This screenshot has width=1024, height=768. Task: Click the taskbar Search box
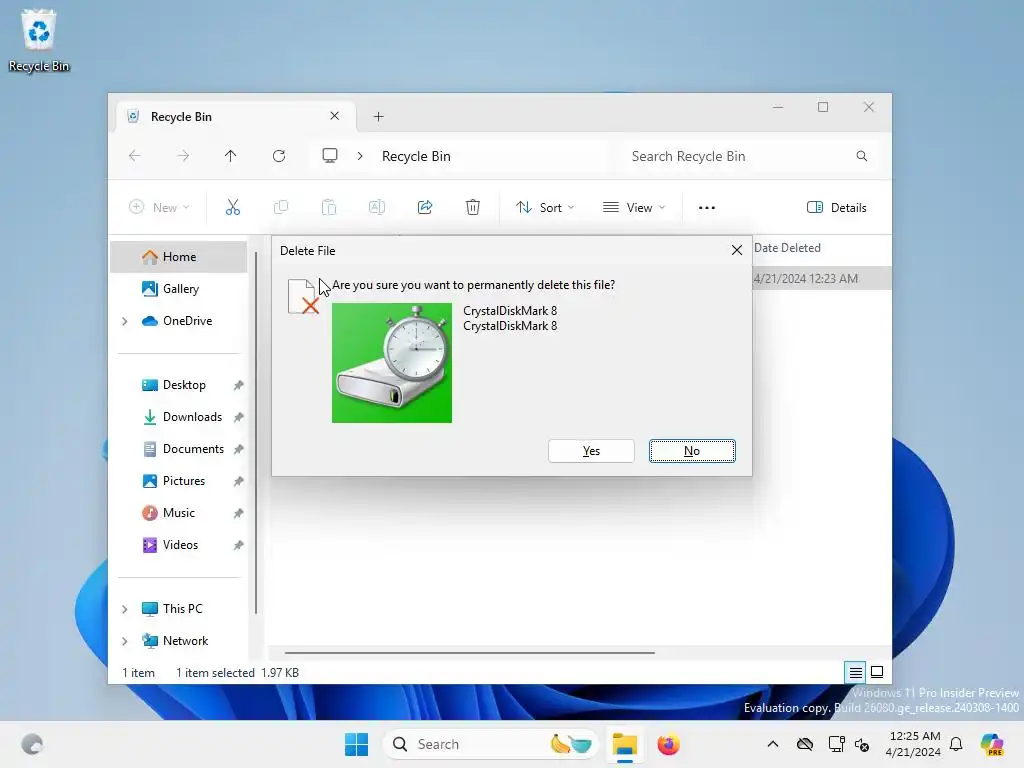point(491,744)
